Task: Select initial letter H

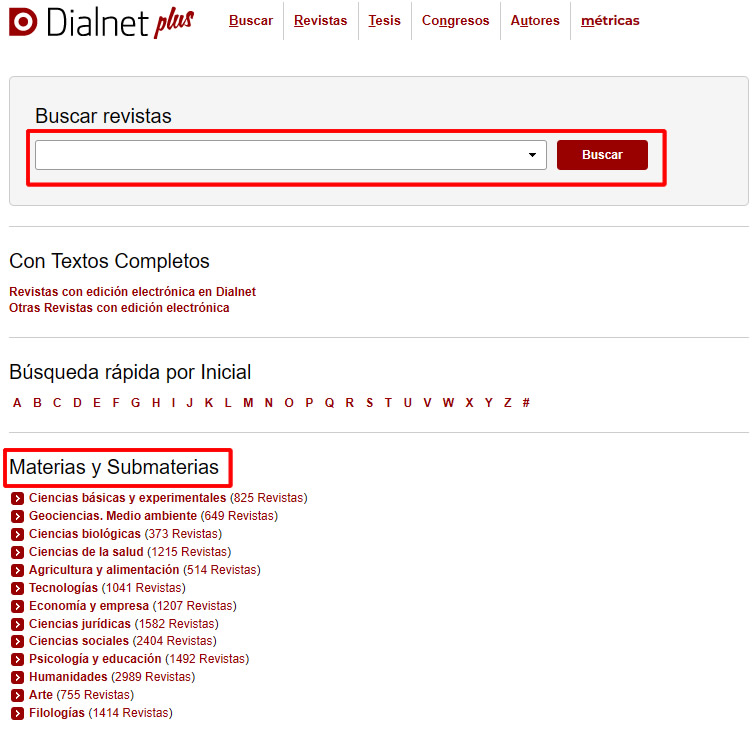Action: [156, 403]
